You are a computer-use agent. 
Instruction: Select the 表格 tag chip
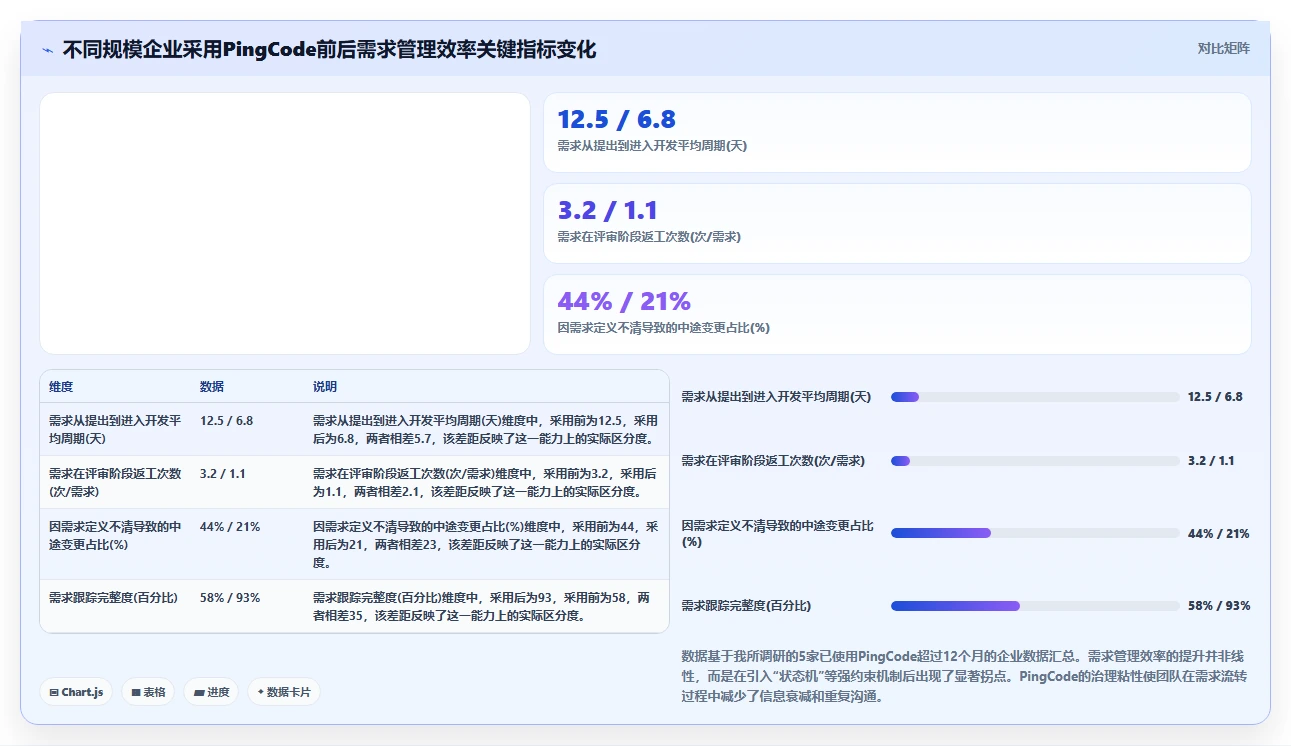coord(148,692)
